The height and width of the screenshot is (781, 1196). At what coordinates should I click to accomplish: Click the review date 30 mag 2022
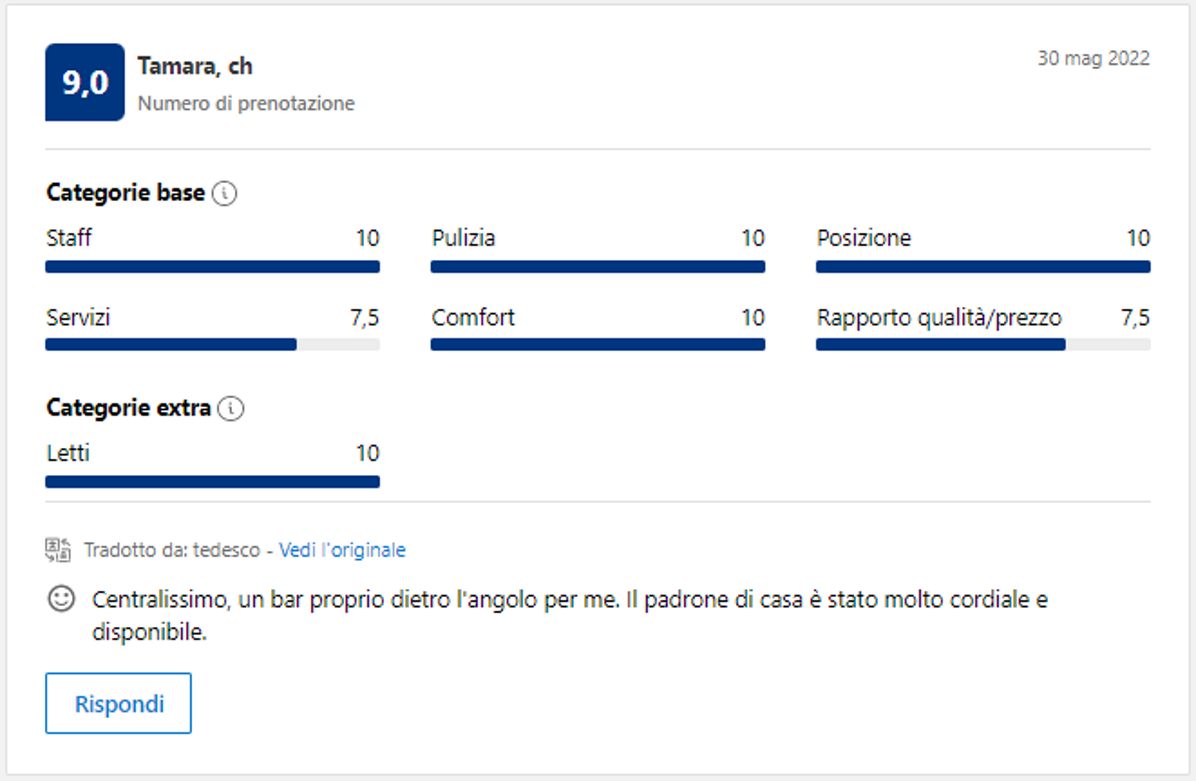coord(1093,58)
